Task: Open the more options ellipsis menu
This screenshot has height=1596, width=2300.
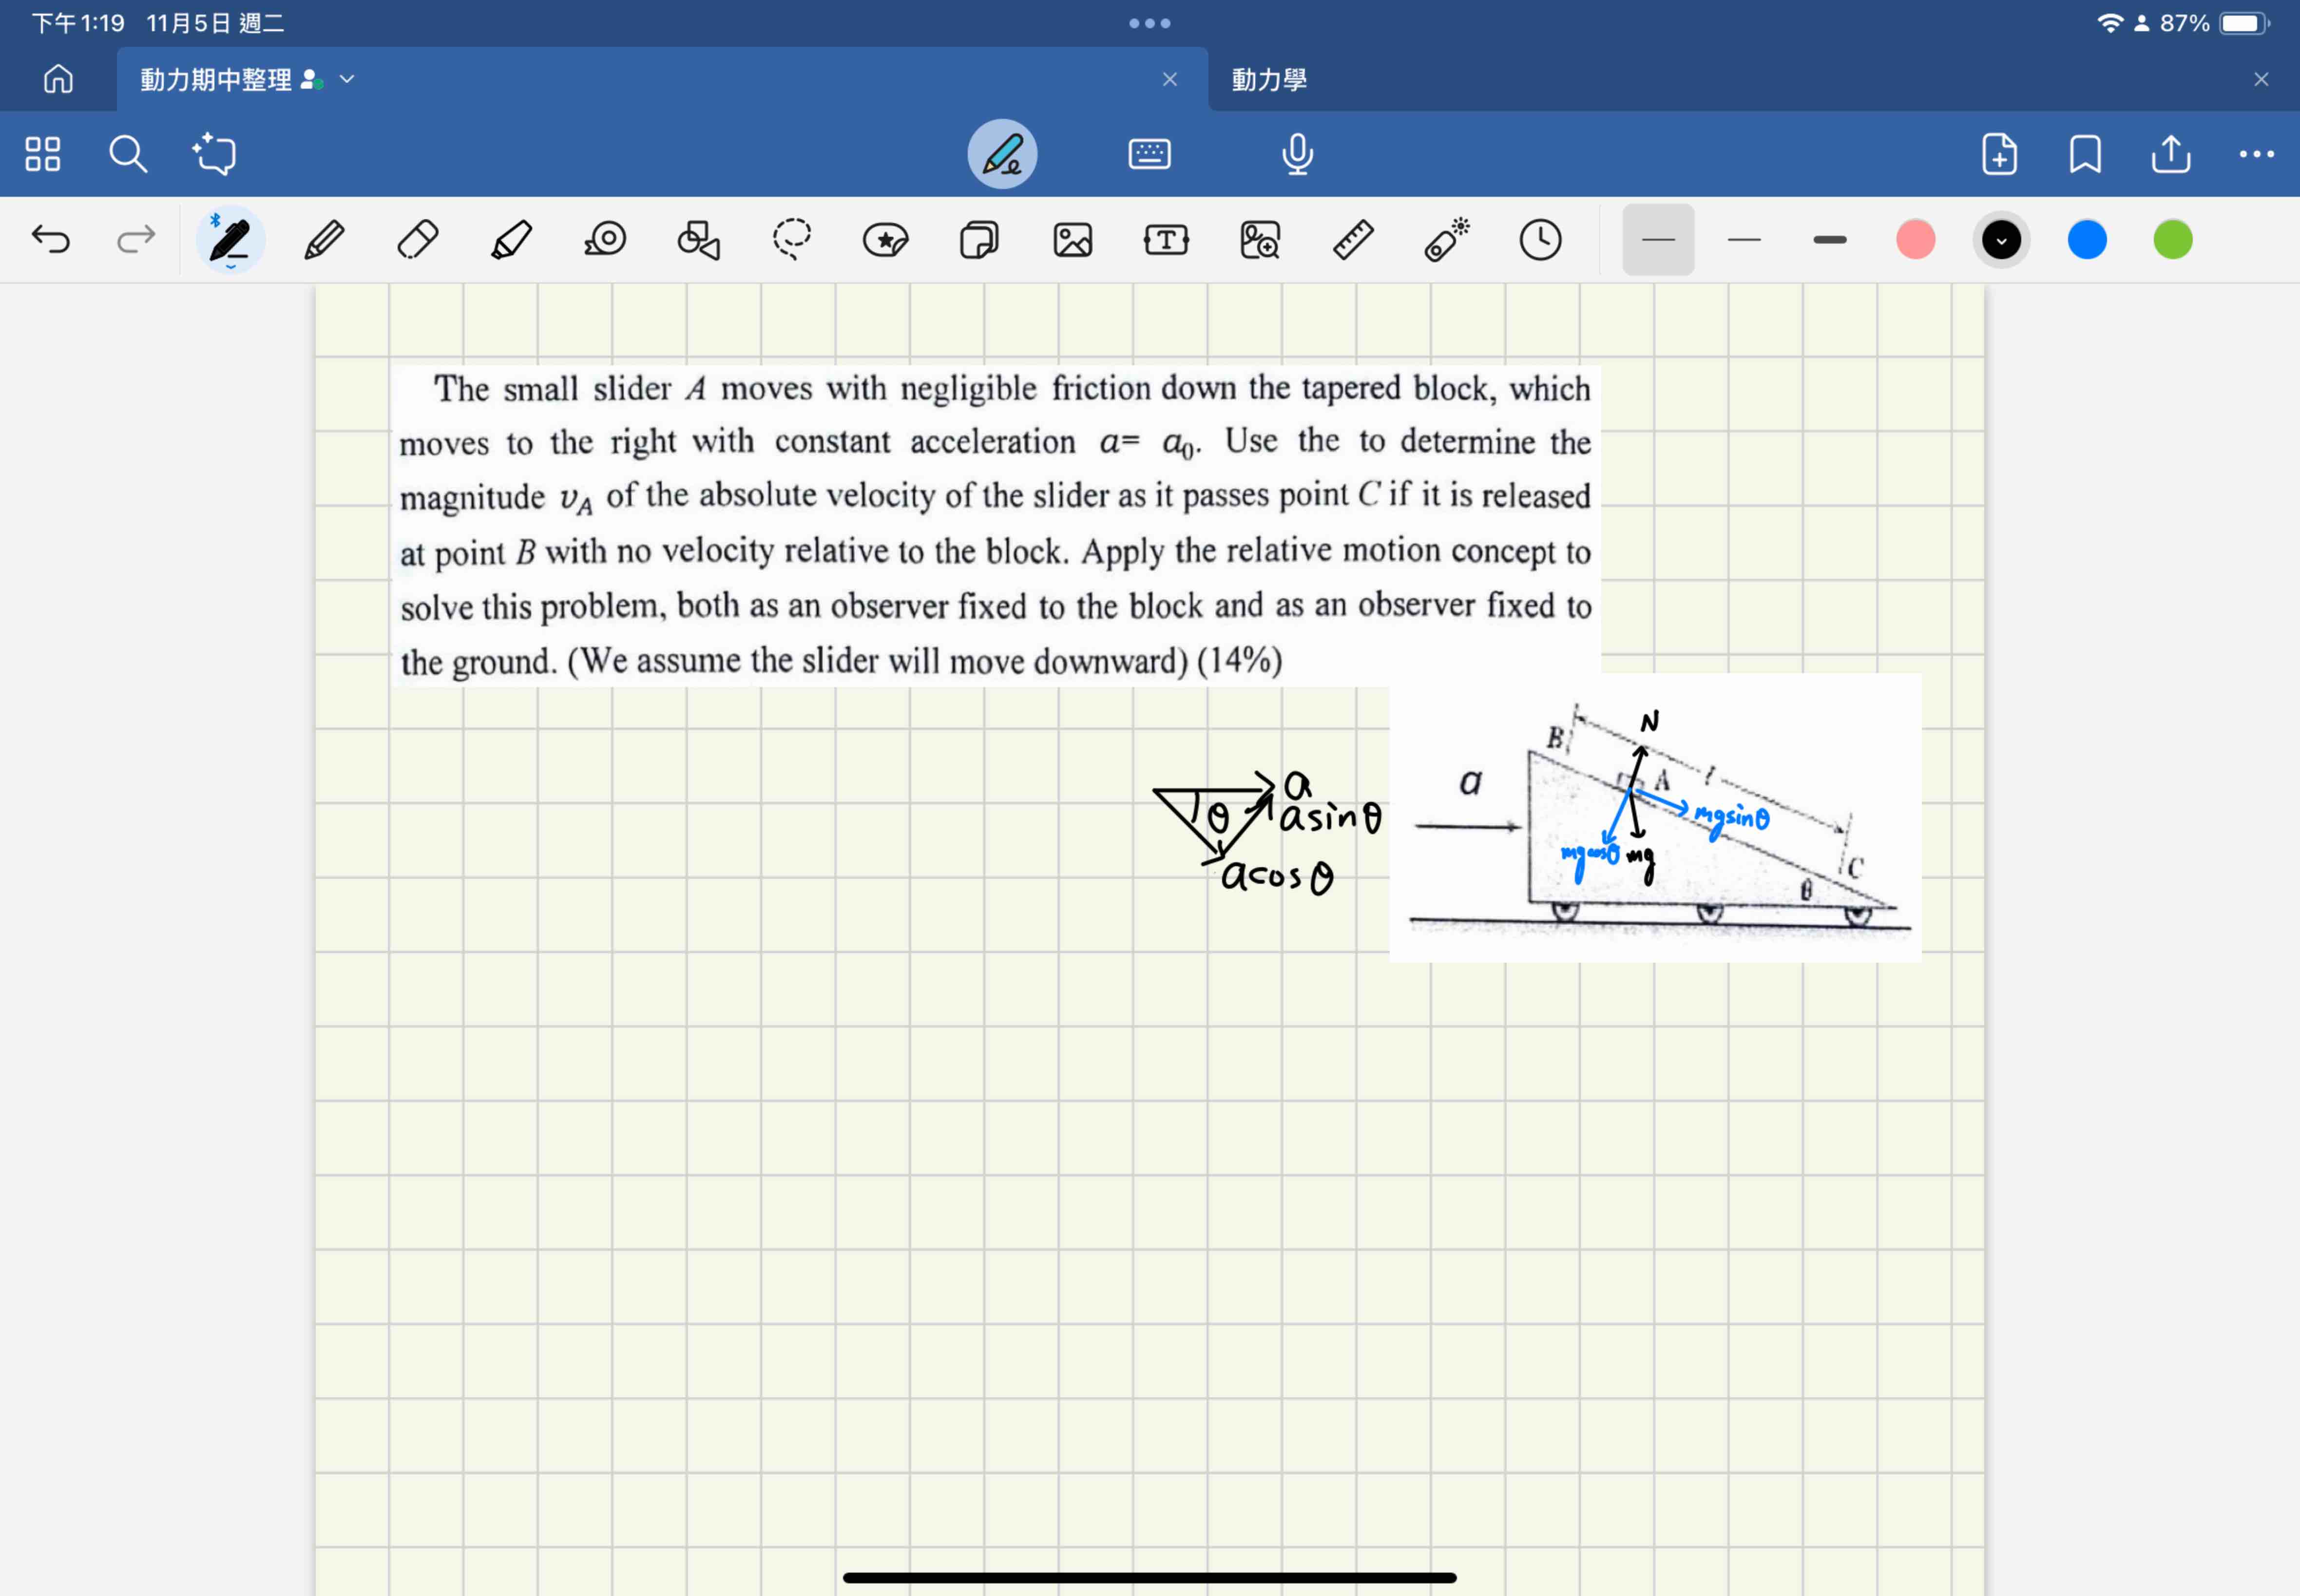Action: (2254, 153)
